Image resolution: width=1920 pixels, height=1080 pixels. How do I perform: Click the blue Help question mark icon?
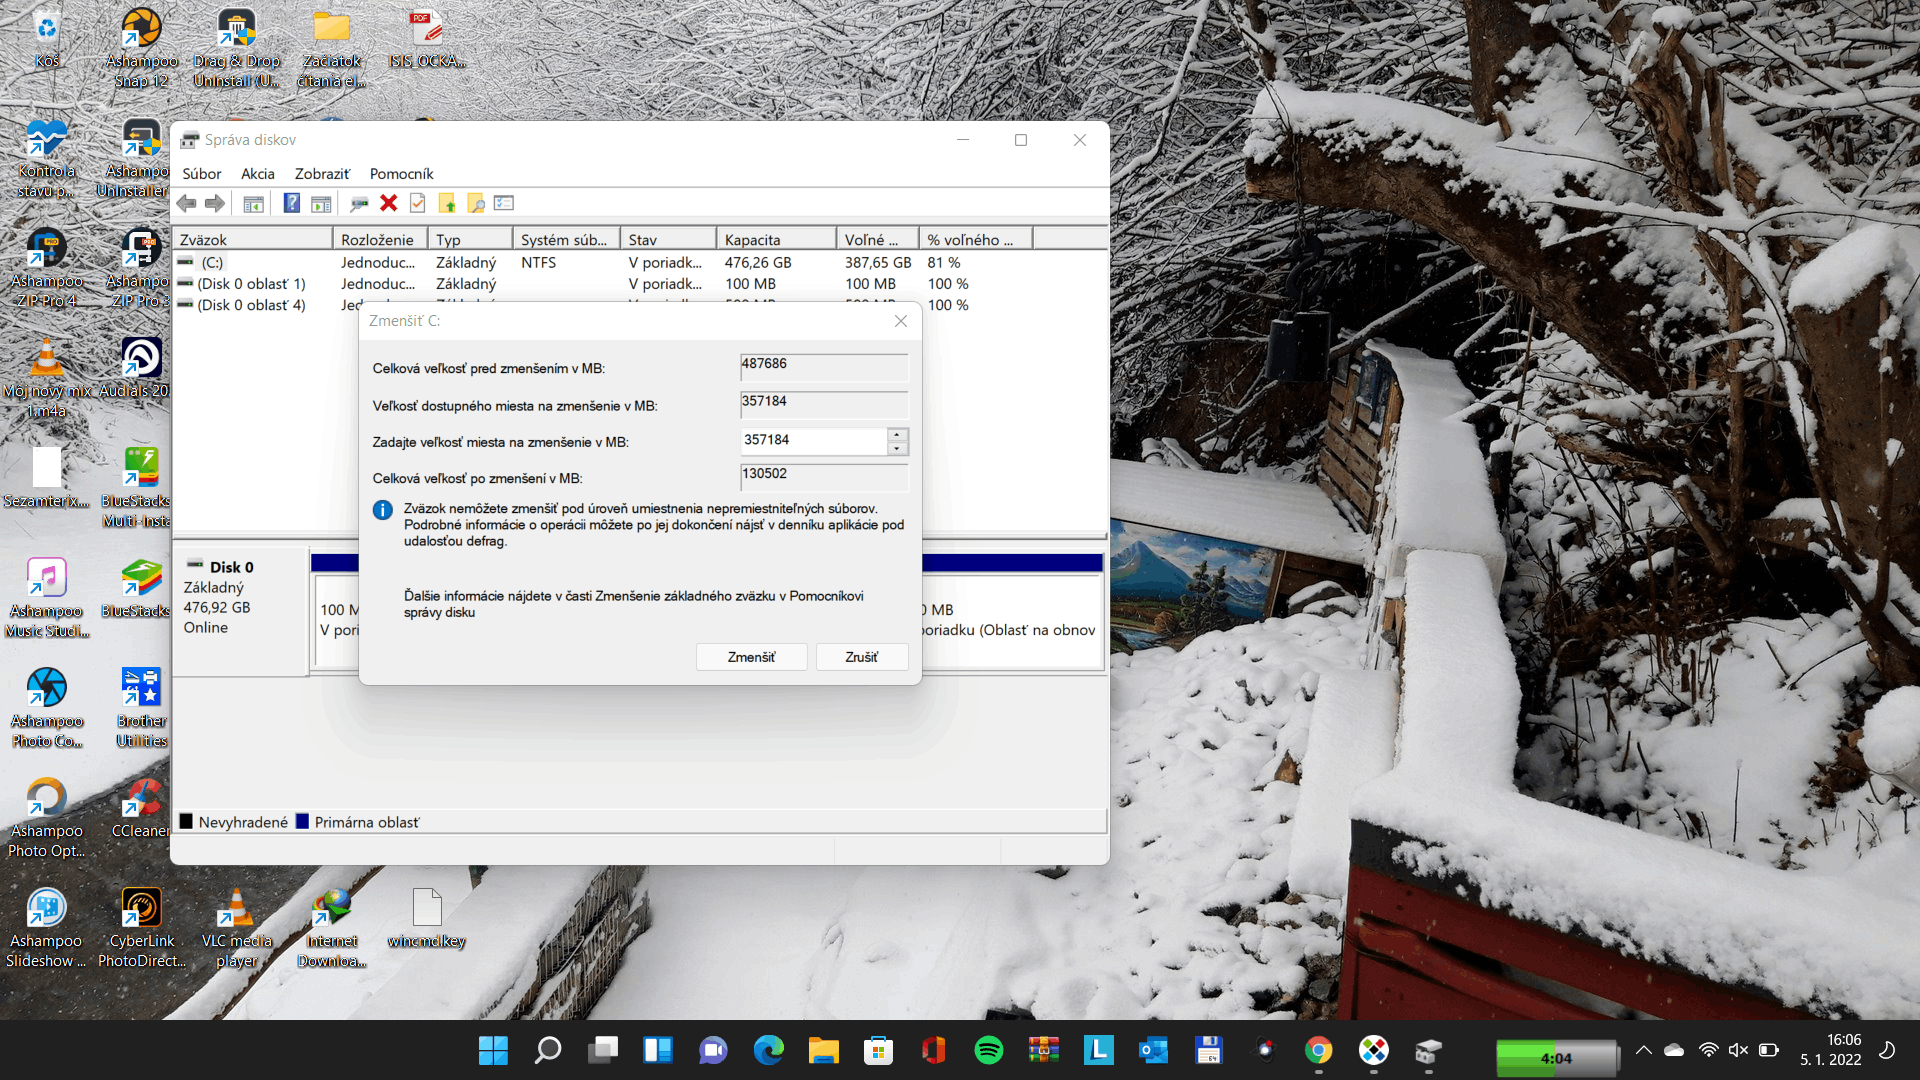pyautogui.click(x=291, y=203)
